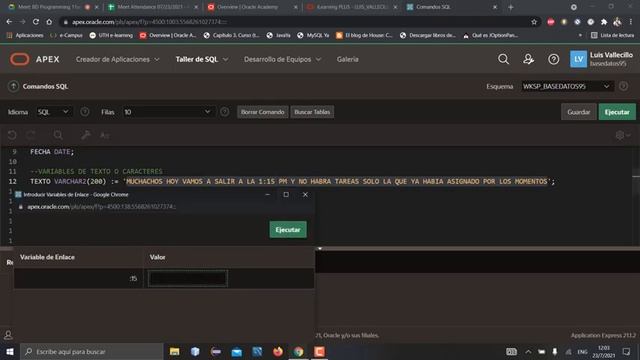Screen dimensions: 640x360
Task: Click the editor redo icon
Action: pyautogui.click(x=31, y=135)
